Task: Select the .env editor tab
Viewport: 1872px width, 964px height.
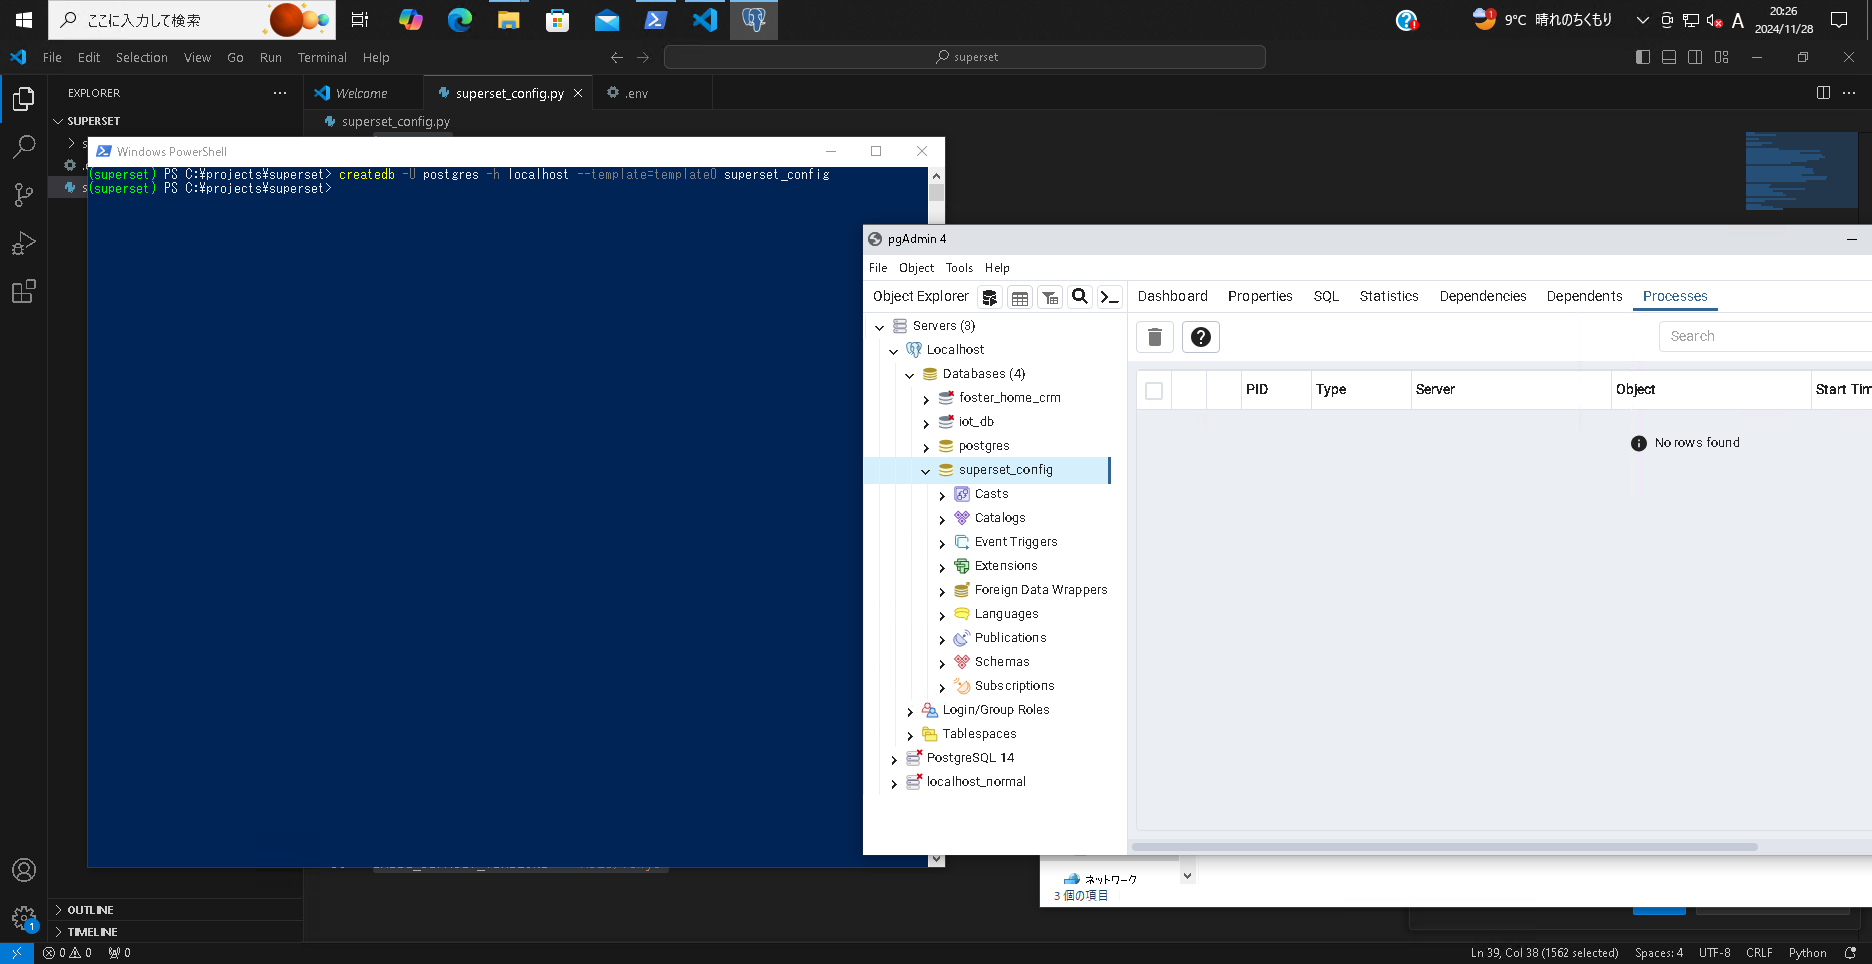Action: click(x=636, y=93)
